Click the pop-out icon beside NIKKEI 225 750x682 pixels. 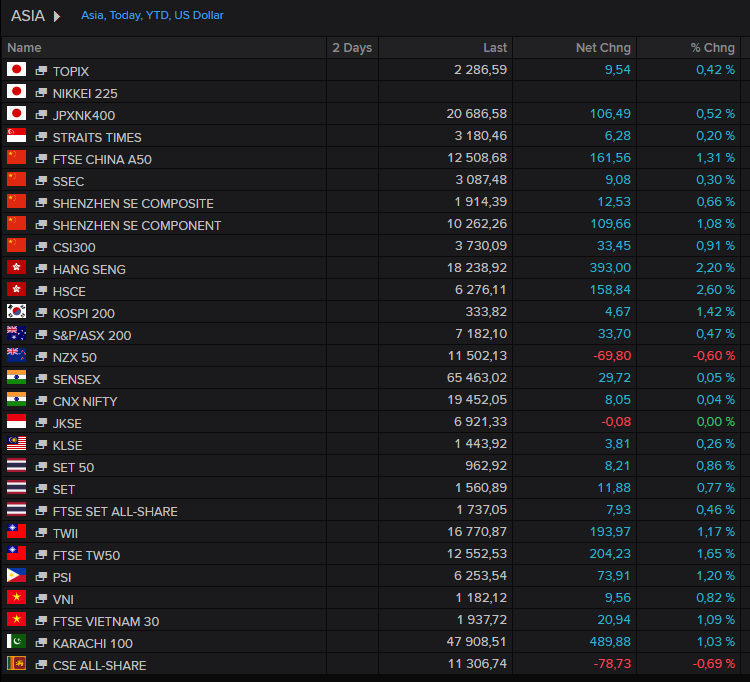click(41, 93)
